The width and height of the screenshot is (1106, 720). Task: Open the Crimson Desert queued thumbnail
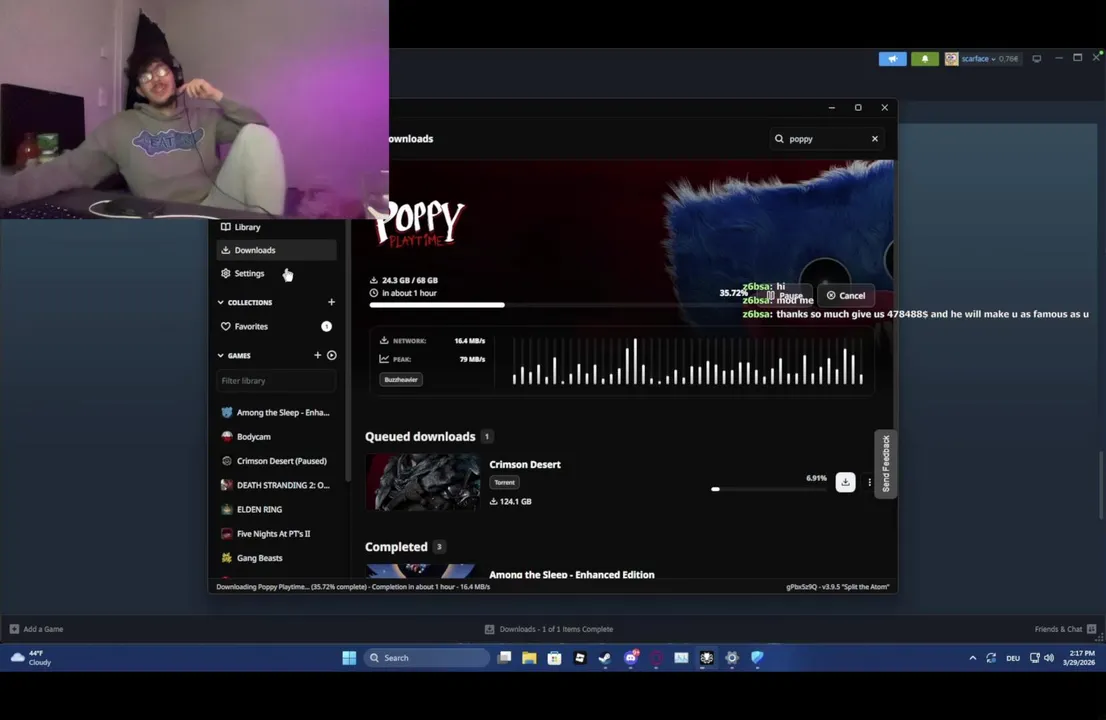click(422, 482)
